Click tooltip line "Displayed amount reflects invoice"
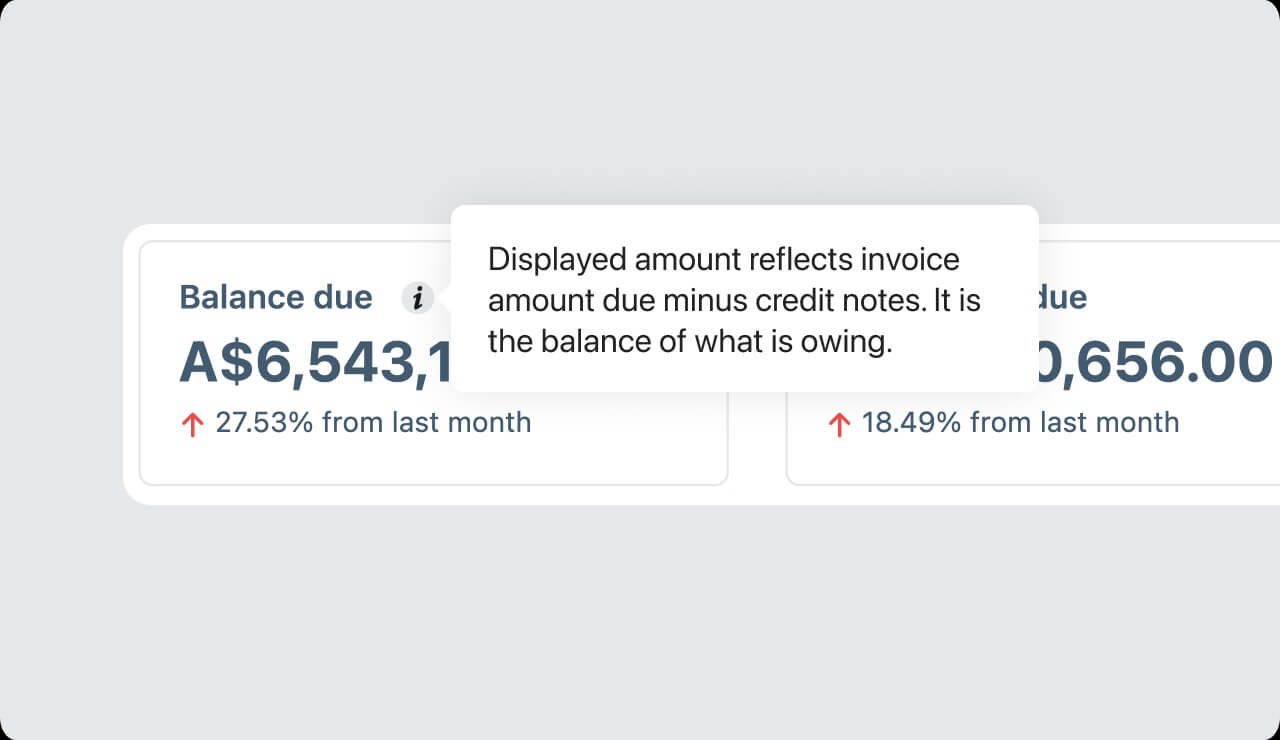The height and width of the screenshot is (740, 1280). (x=723, y=260)
